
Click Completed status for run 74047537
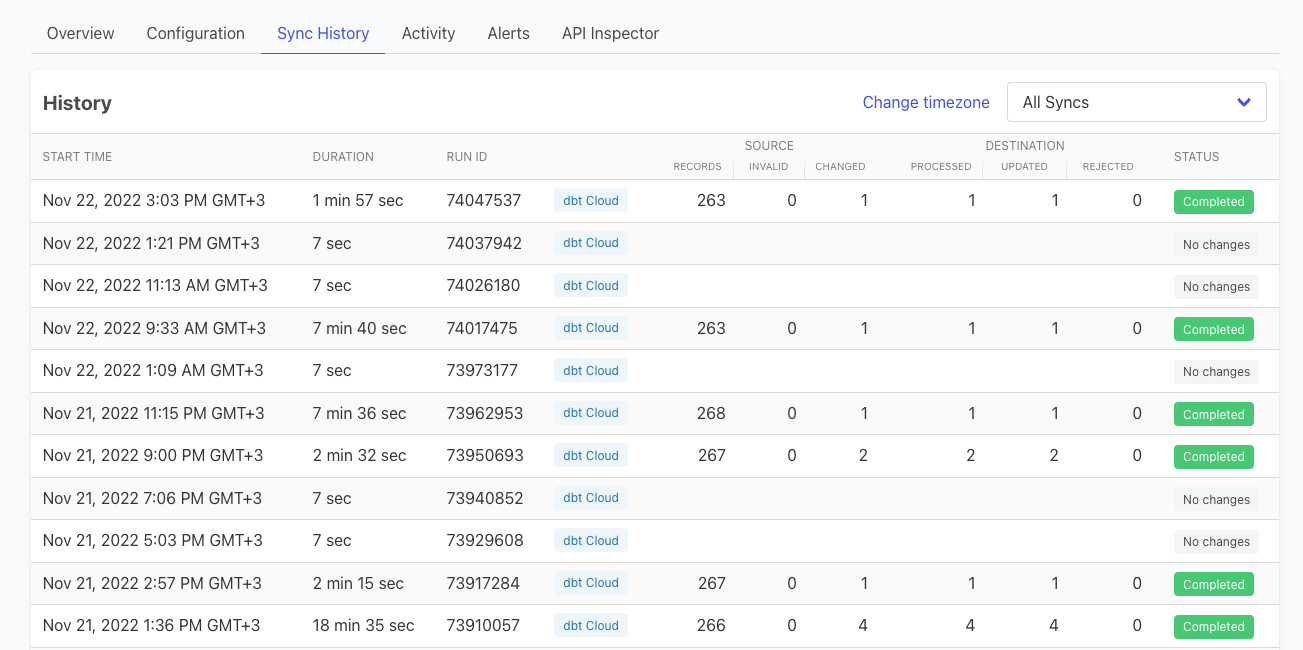pos(1213,202)
